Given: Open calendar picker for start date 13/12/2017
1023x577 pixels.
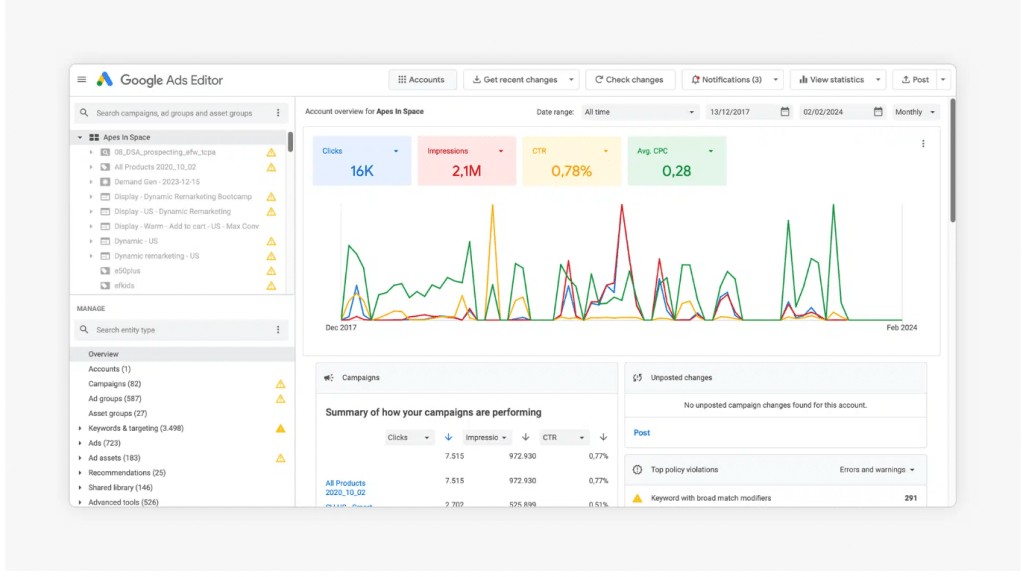Looking at the screenshot, I should tap(785, 112).
